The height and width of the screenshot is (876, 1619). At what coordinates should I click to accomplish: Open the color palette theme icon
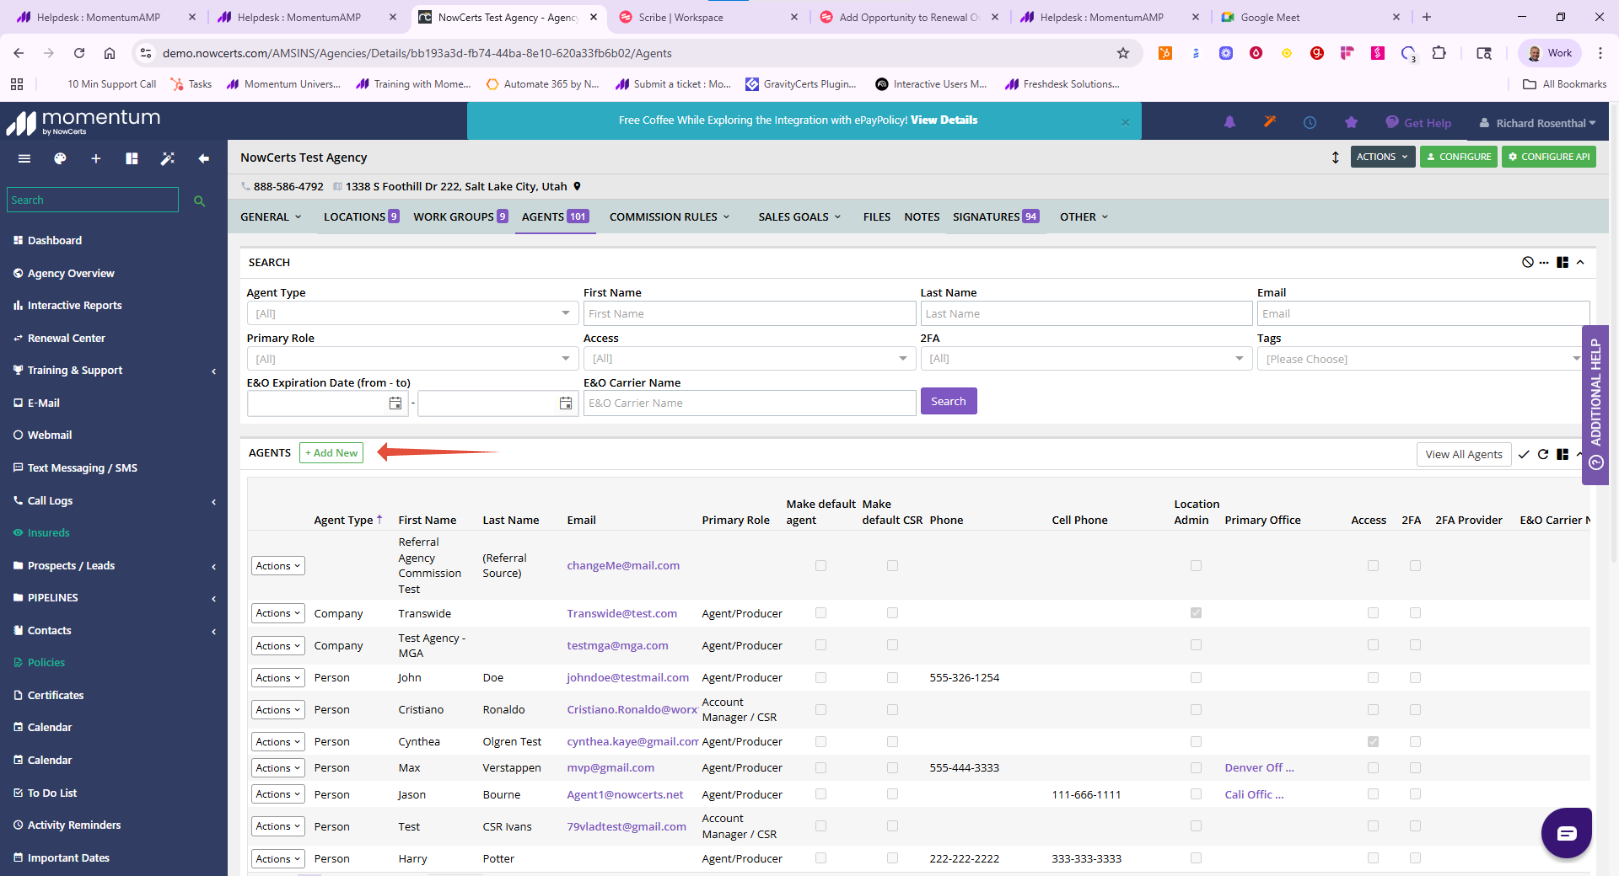coord(60,158)
